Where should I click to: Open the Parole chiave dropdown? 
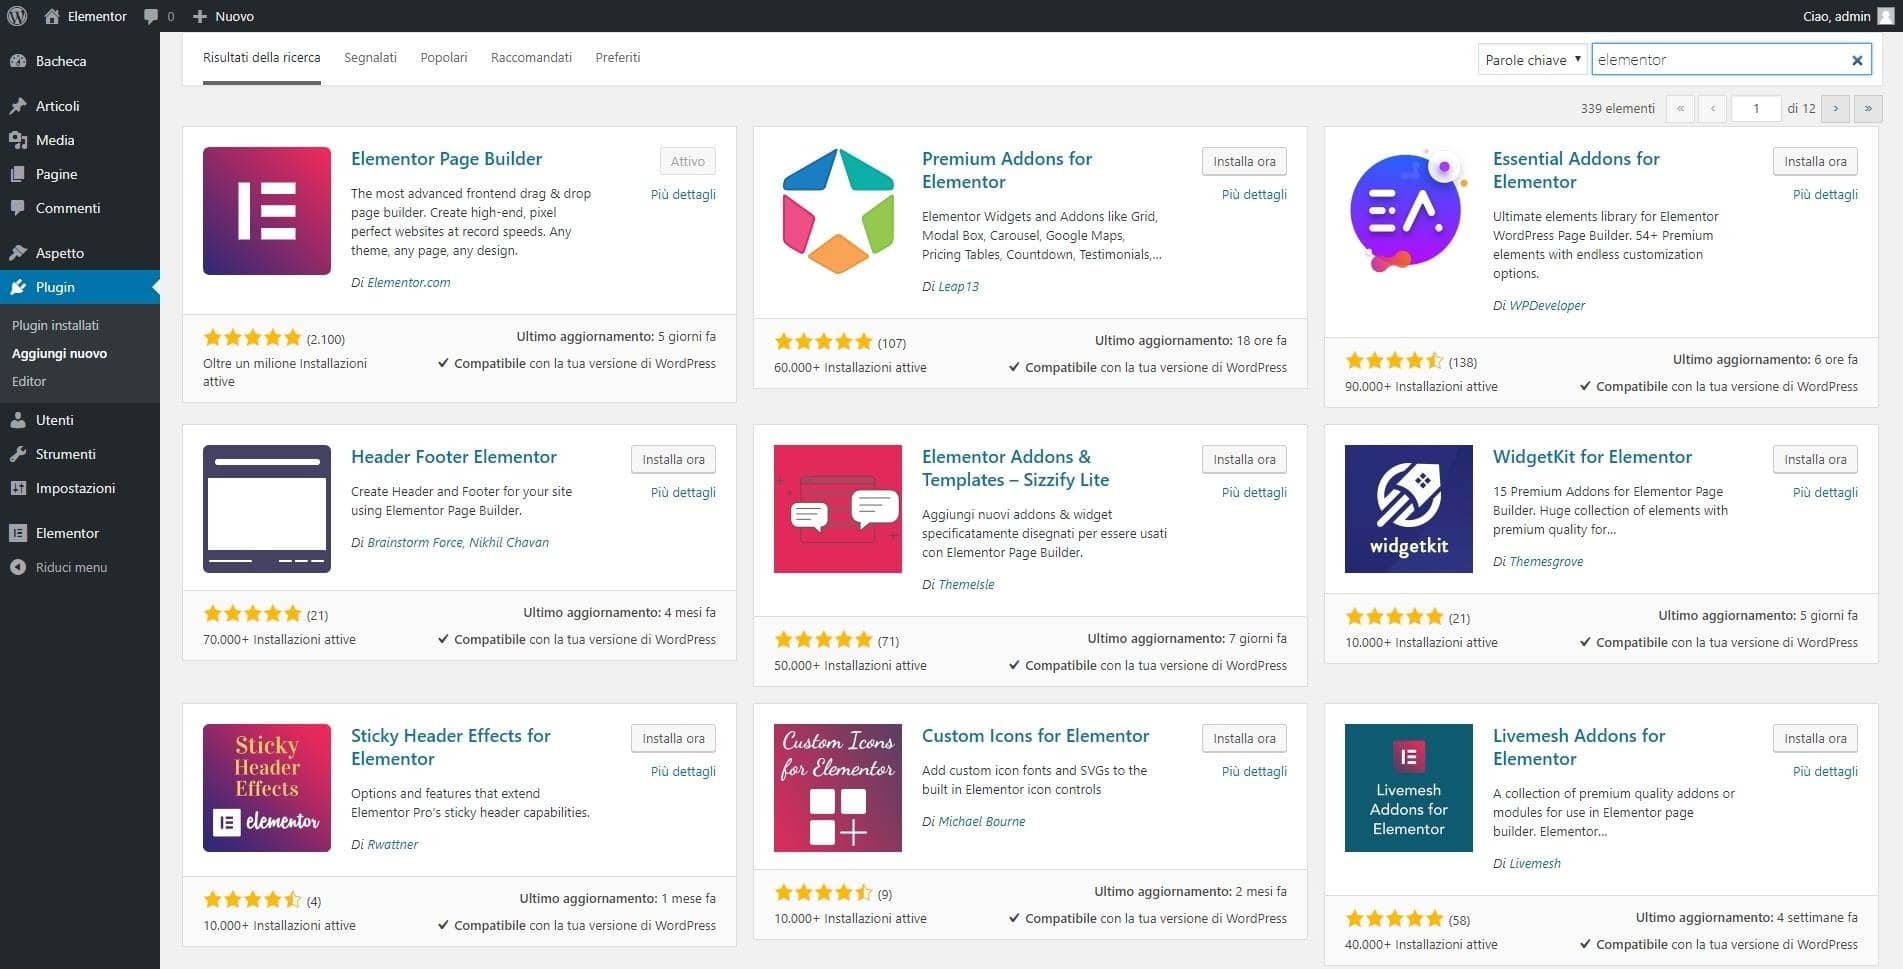(1532, 60)
